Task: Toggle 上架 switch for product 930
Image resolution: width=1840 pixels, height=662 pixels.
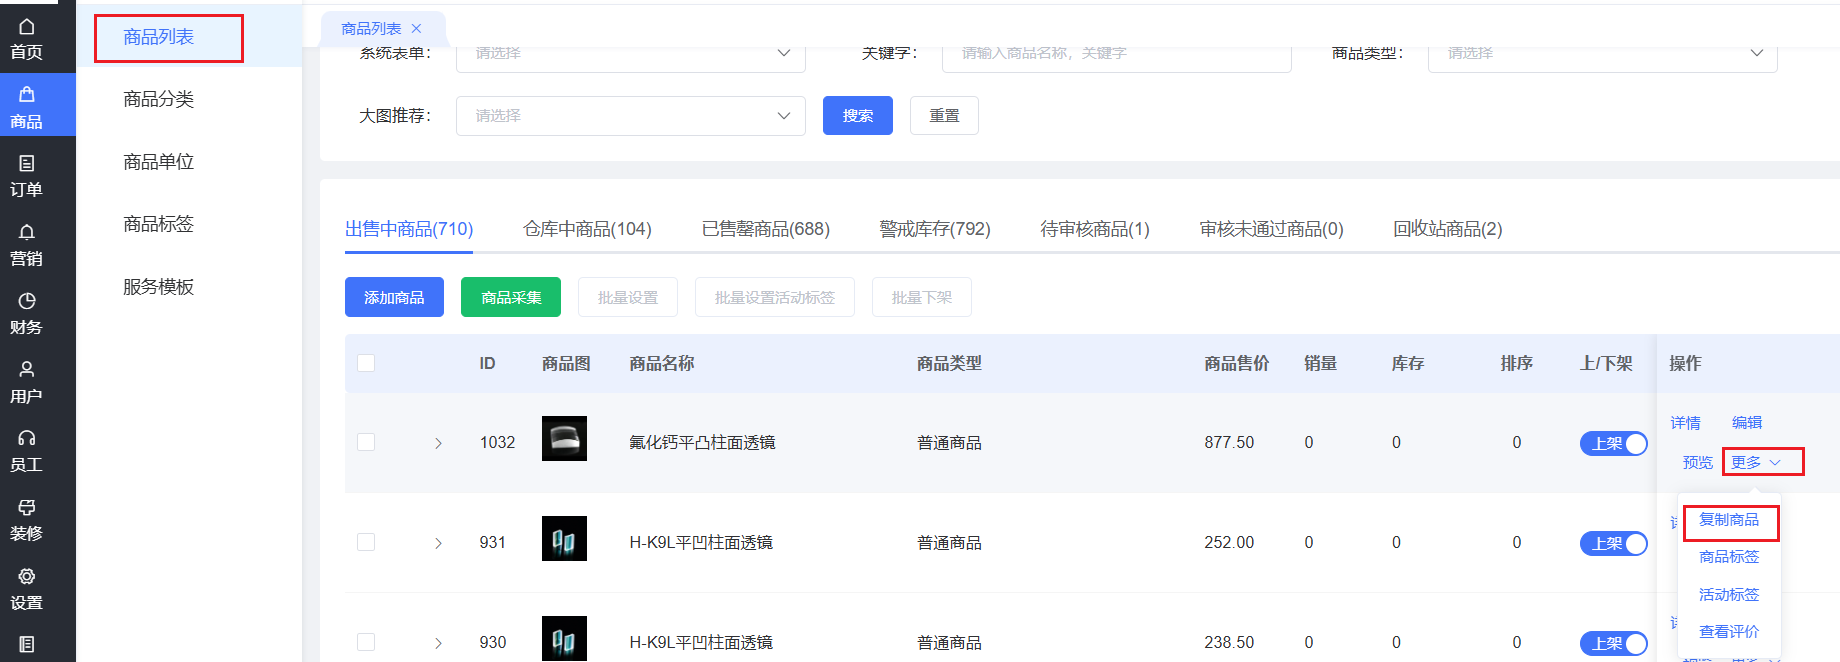Action: click(x=1613, y=643)
